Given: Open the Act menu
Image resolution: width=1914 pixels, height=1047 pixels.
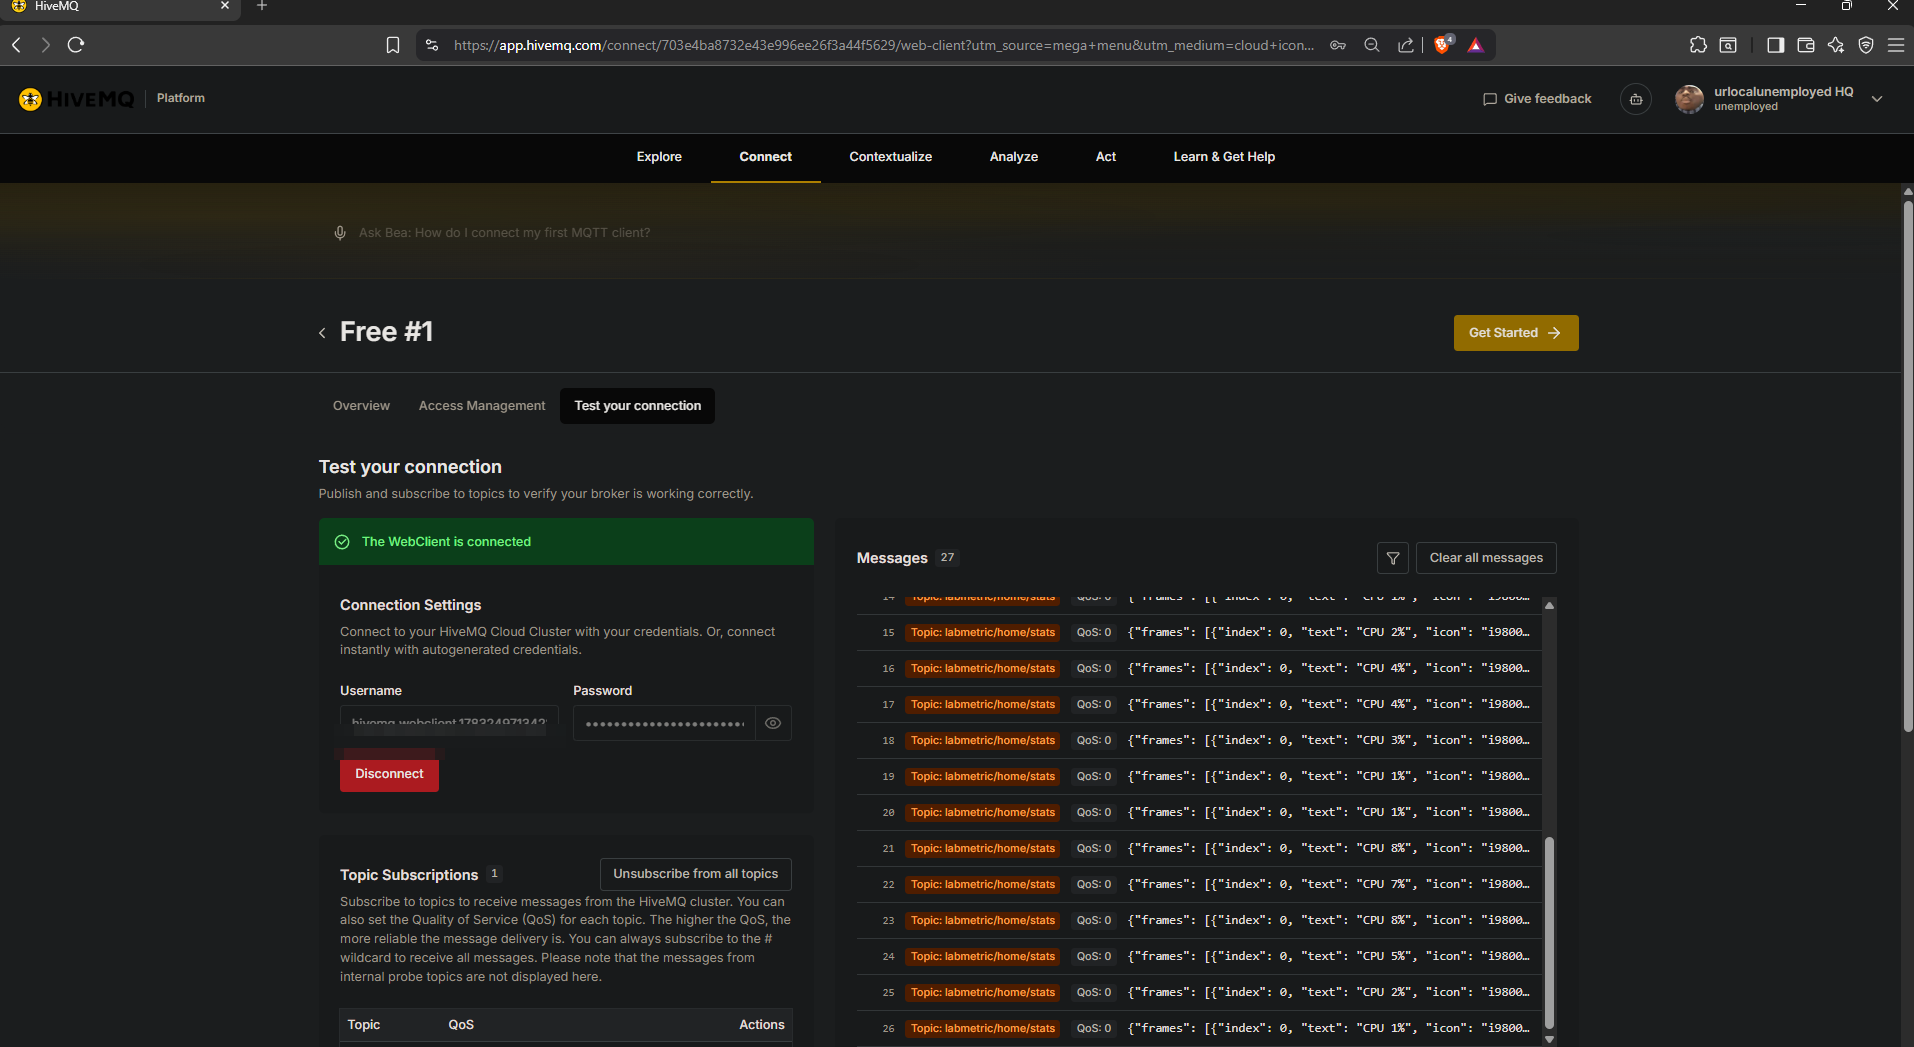Looking at the screenshot, I should 1106,157.
